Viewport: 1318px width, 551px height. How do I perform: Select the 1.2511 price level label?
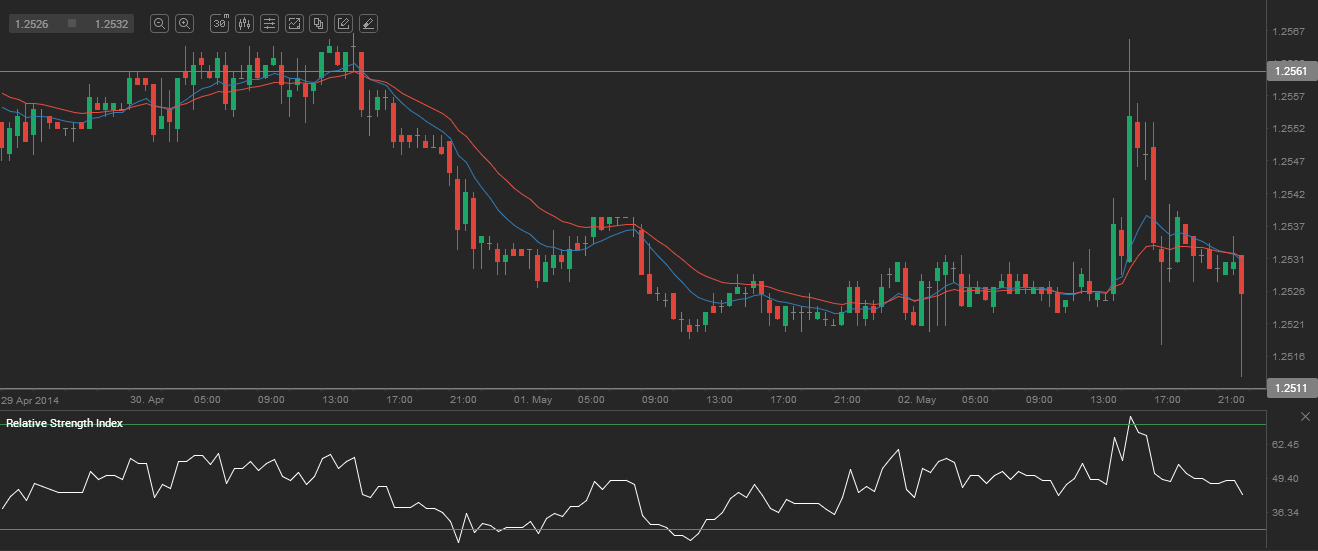[x=1291, y=387]
